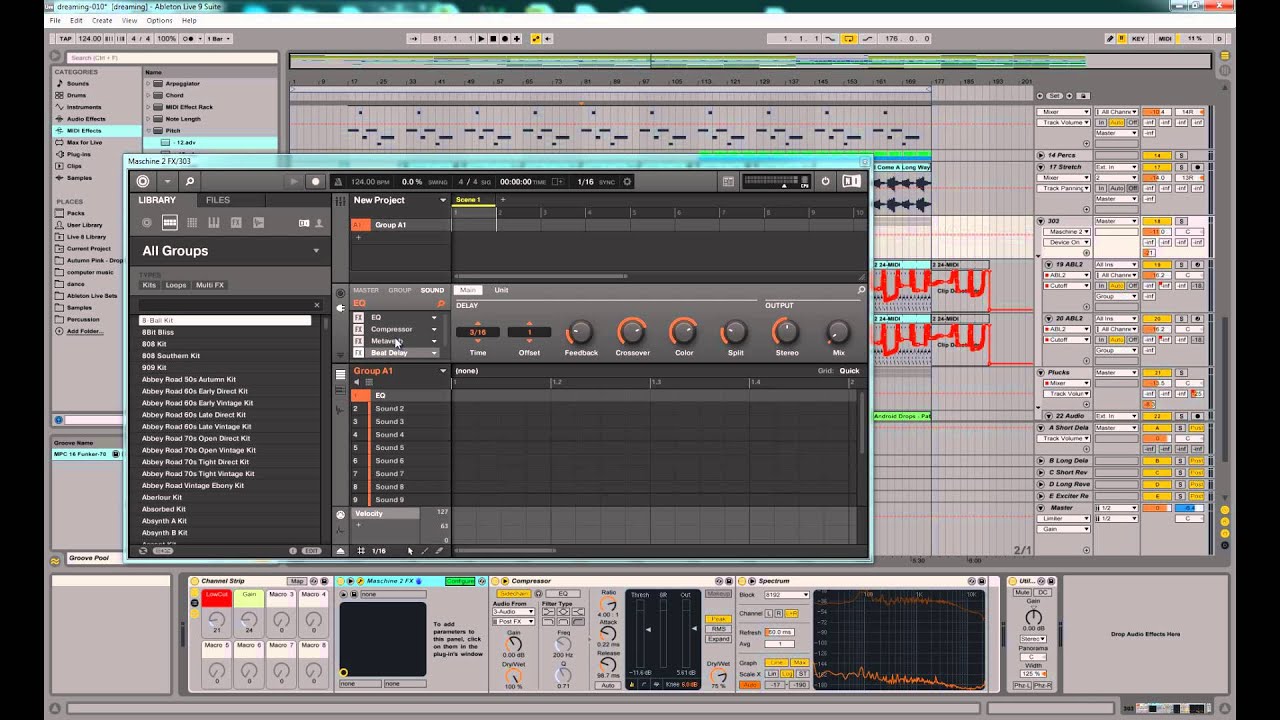Open the Maschine logo menu icon
The width and height of the screenshot is (1280, 720).
pos(143,181)
